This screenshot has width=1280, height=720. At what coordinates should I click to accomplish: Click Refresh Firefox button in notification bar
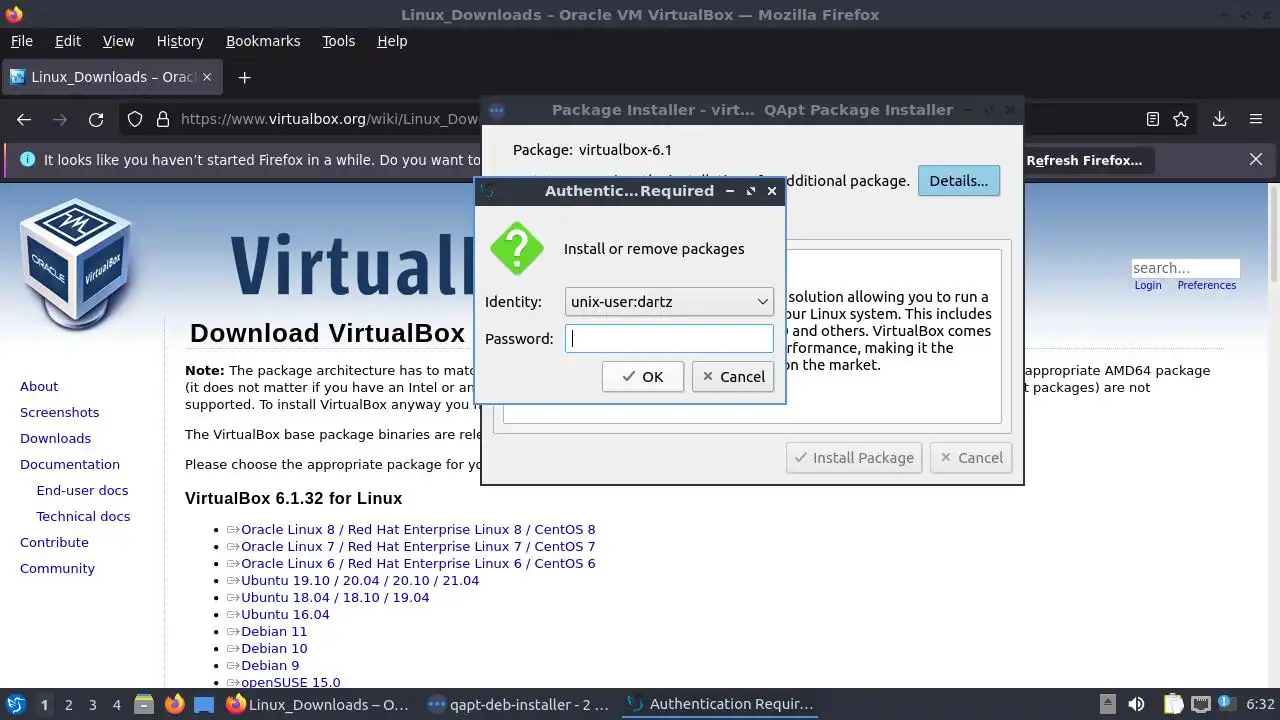pos(1084,160)
